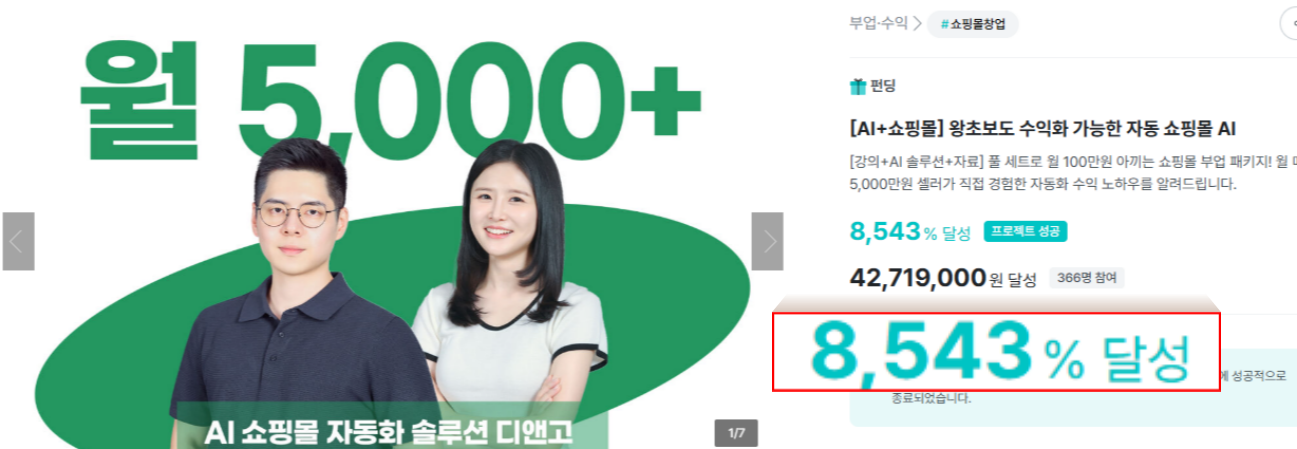The width and height of the screenshot is (1297, 449).
Task: Click the breadcrumb chevron after 부업·수익
Action: pos(917,24)
